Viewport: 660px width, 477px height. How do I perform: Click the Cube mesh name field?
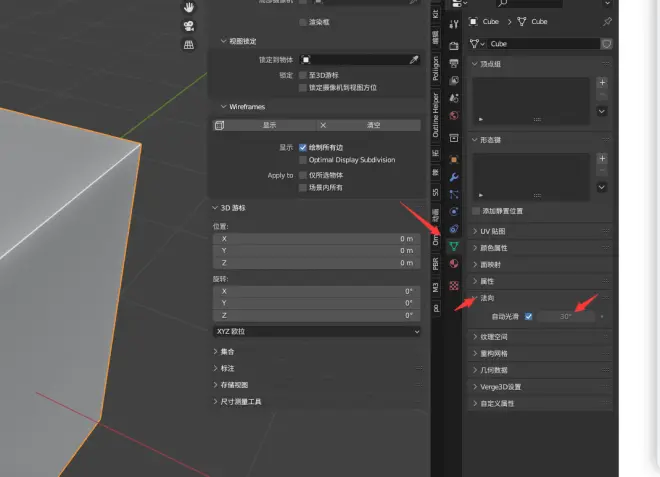[x=543, y=44]
